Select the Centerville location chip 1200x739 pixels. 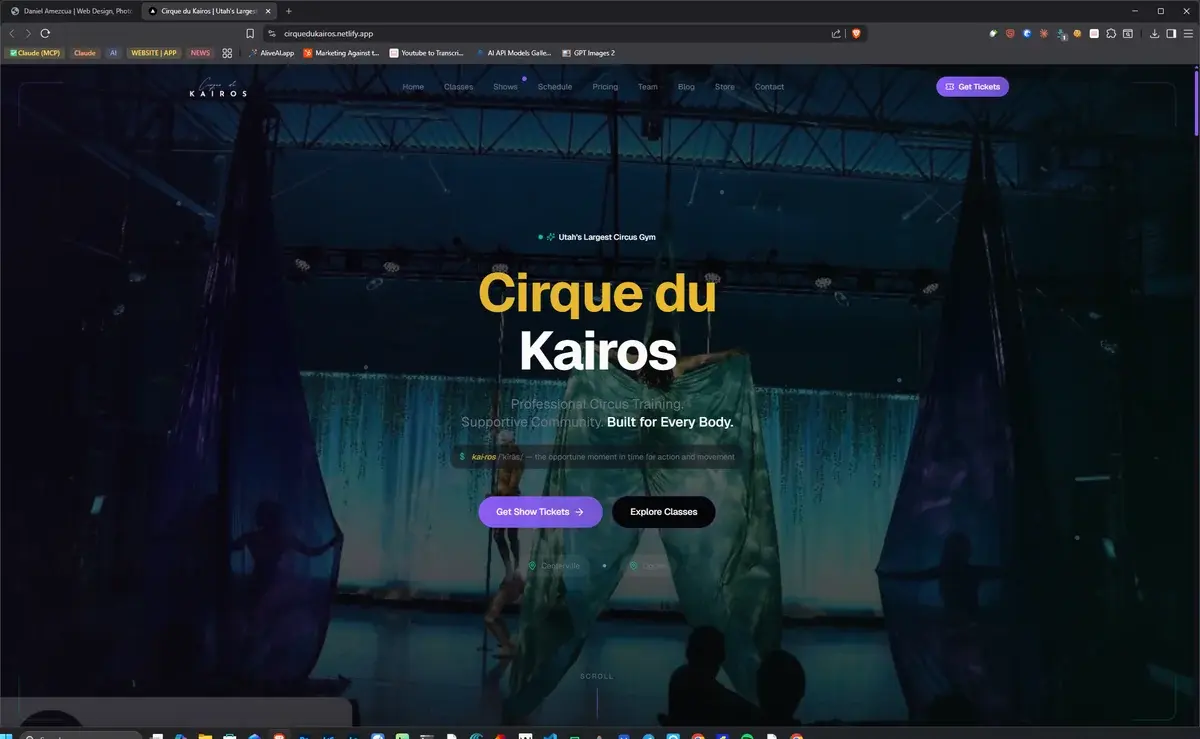tap(554, 566)
